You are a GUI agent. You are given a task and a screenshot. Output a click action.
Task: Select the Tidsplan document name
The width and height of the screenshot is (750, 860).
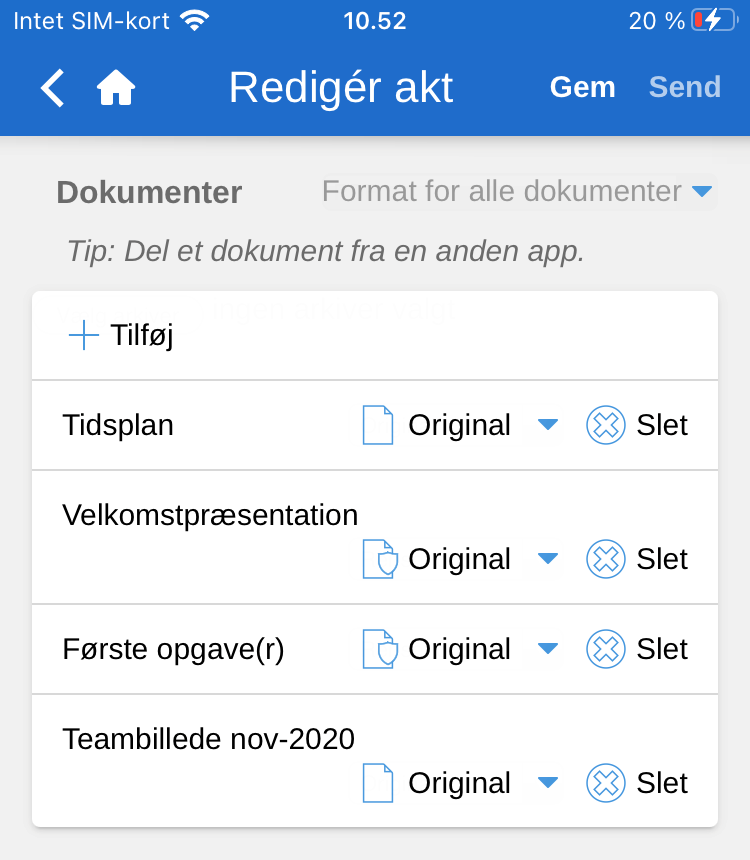[x=118, y=425]
